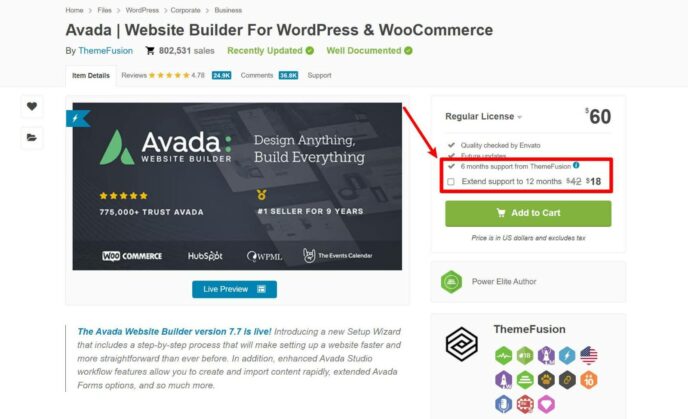Go to WordPress in the breadcrumb

coord(142,10)
